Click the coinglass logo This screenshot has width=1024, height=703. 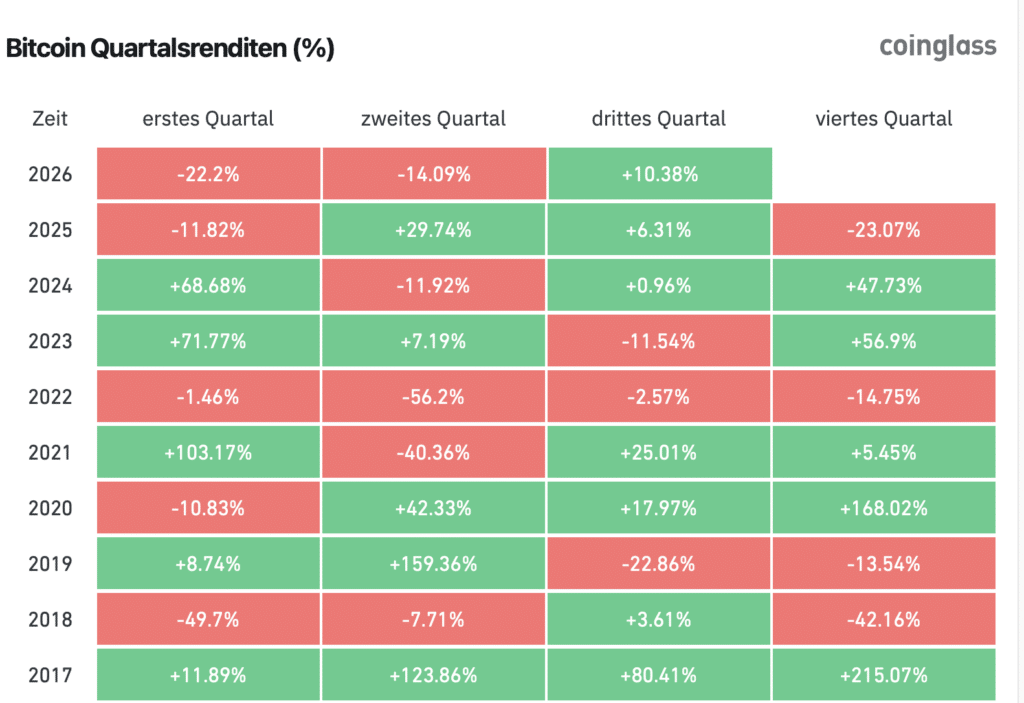(938, 47)
